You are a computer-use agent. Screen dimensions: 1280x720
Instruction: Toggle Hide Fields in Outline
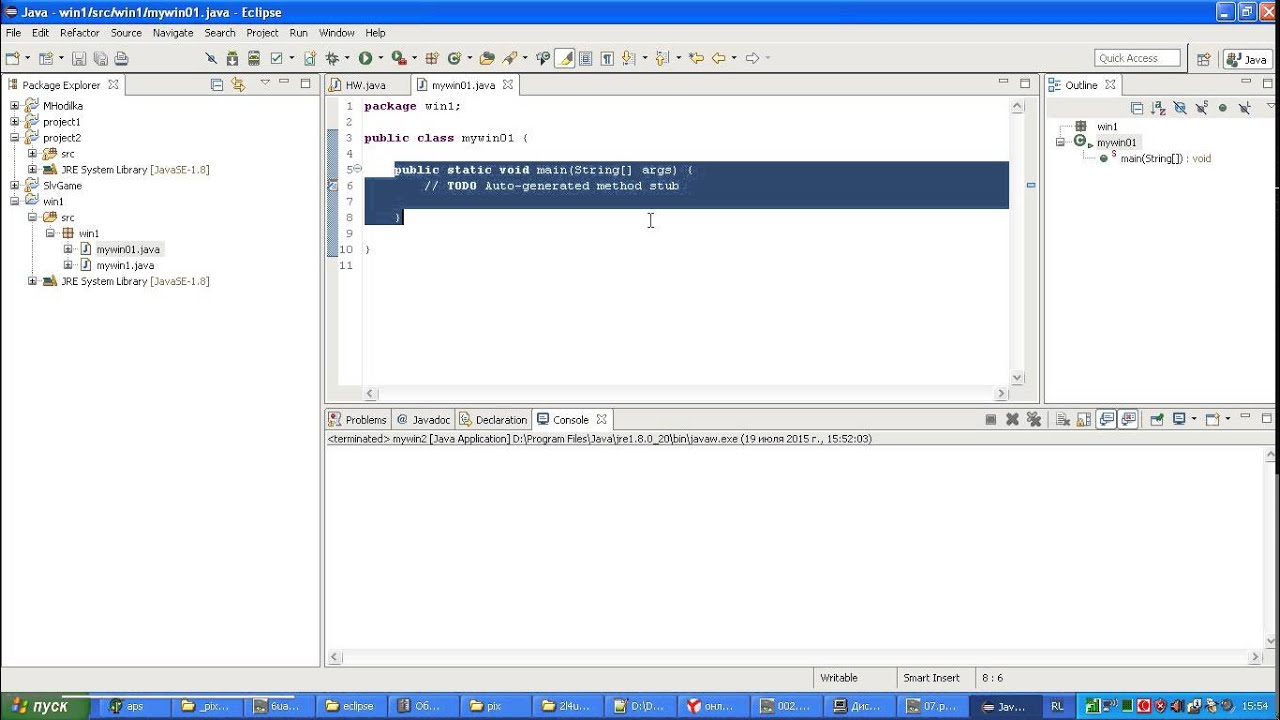1180,107
